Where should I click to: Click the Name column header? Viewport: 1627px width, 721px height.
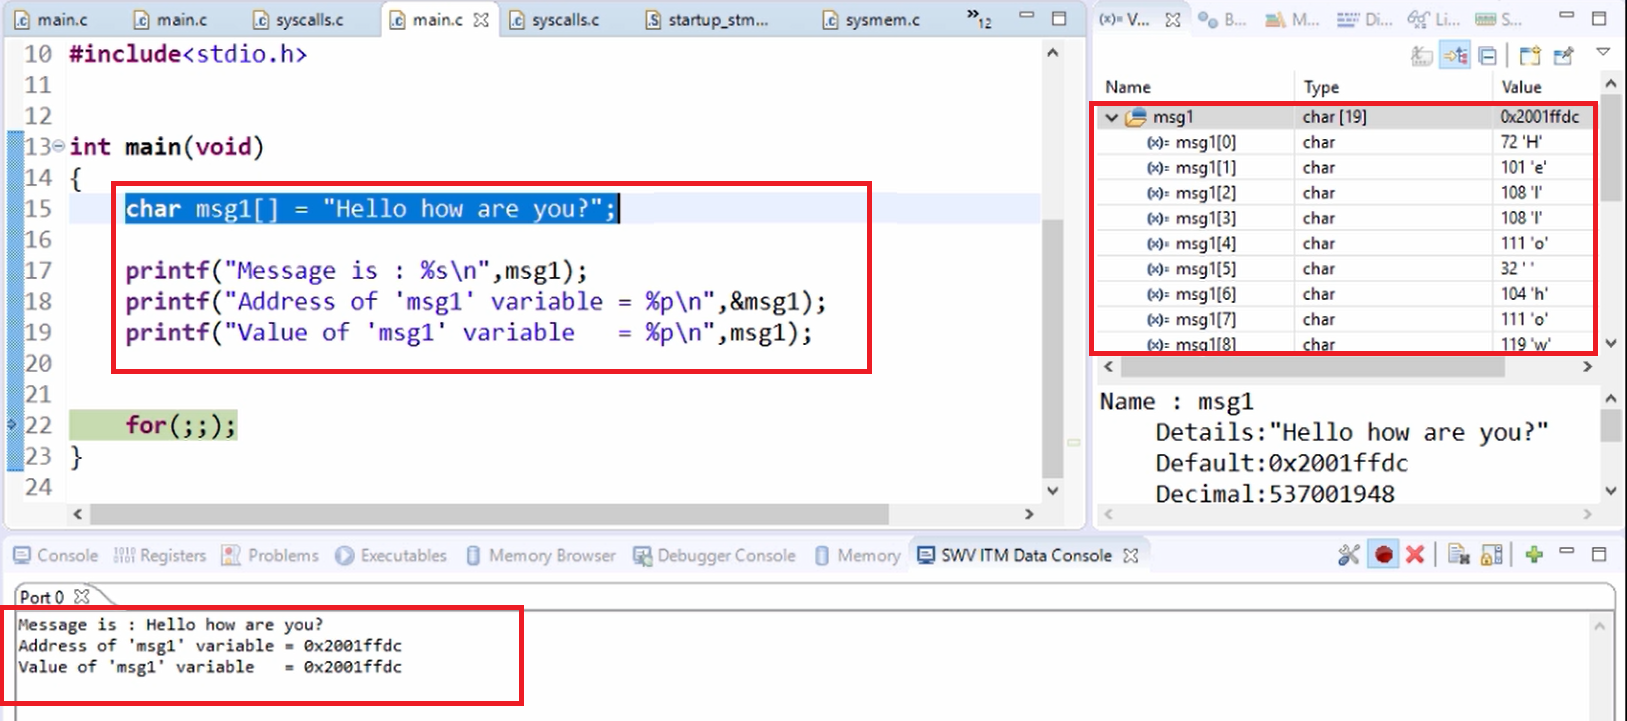[x=1195, y=87]
